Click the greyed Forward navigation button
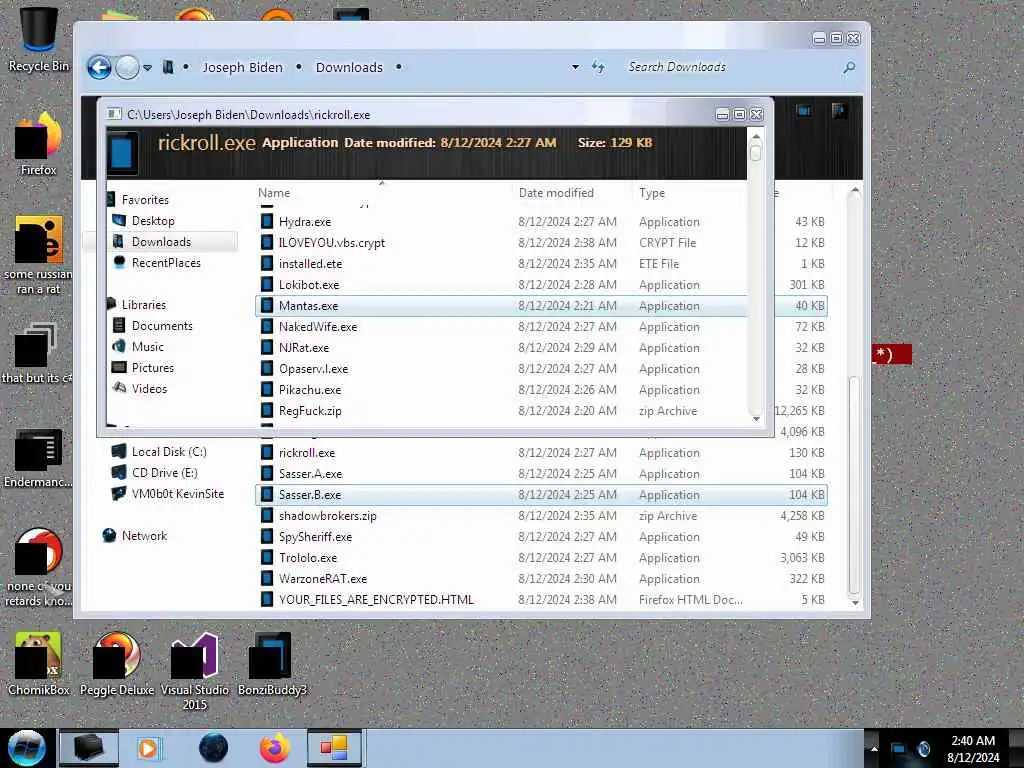This screenshot has width=1024, height=768. [127, 67]
